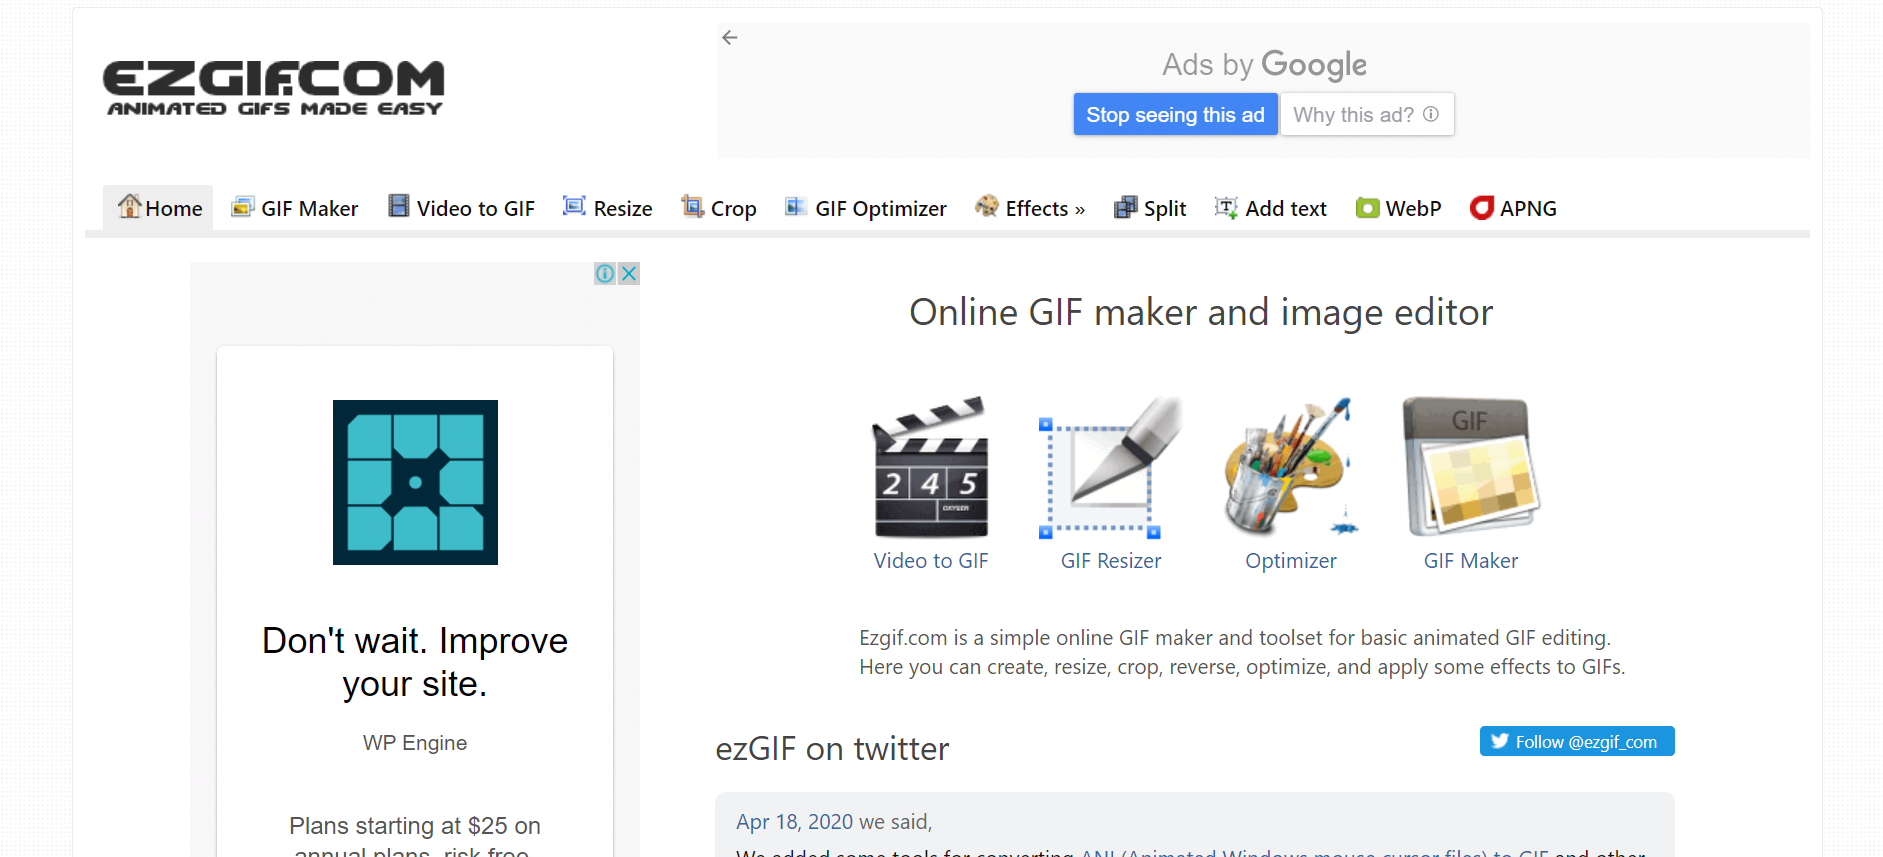Click the Stop seeing this ad button
Image resolution: width=1883 pixels, height=857 pixels.
[x=1175, y=115]
